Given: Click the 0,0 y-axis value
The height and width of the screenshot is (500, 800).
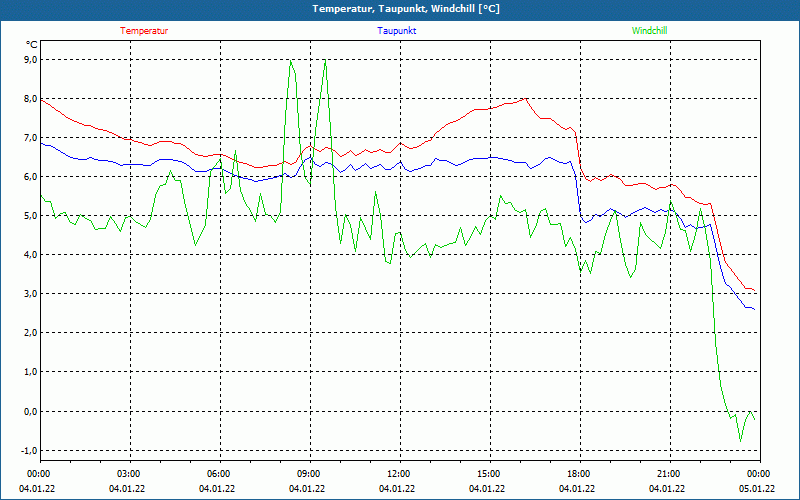Looking at the screenshot, I should (x=31, y=411).
